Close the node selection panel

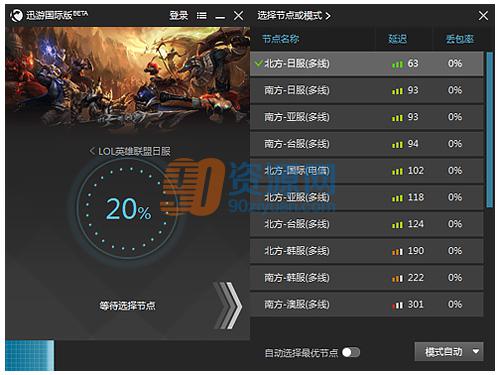pos(483,15)
